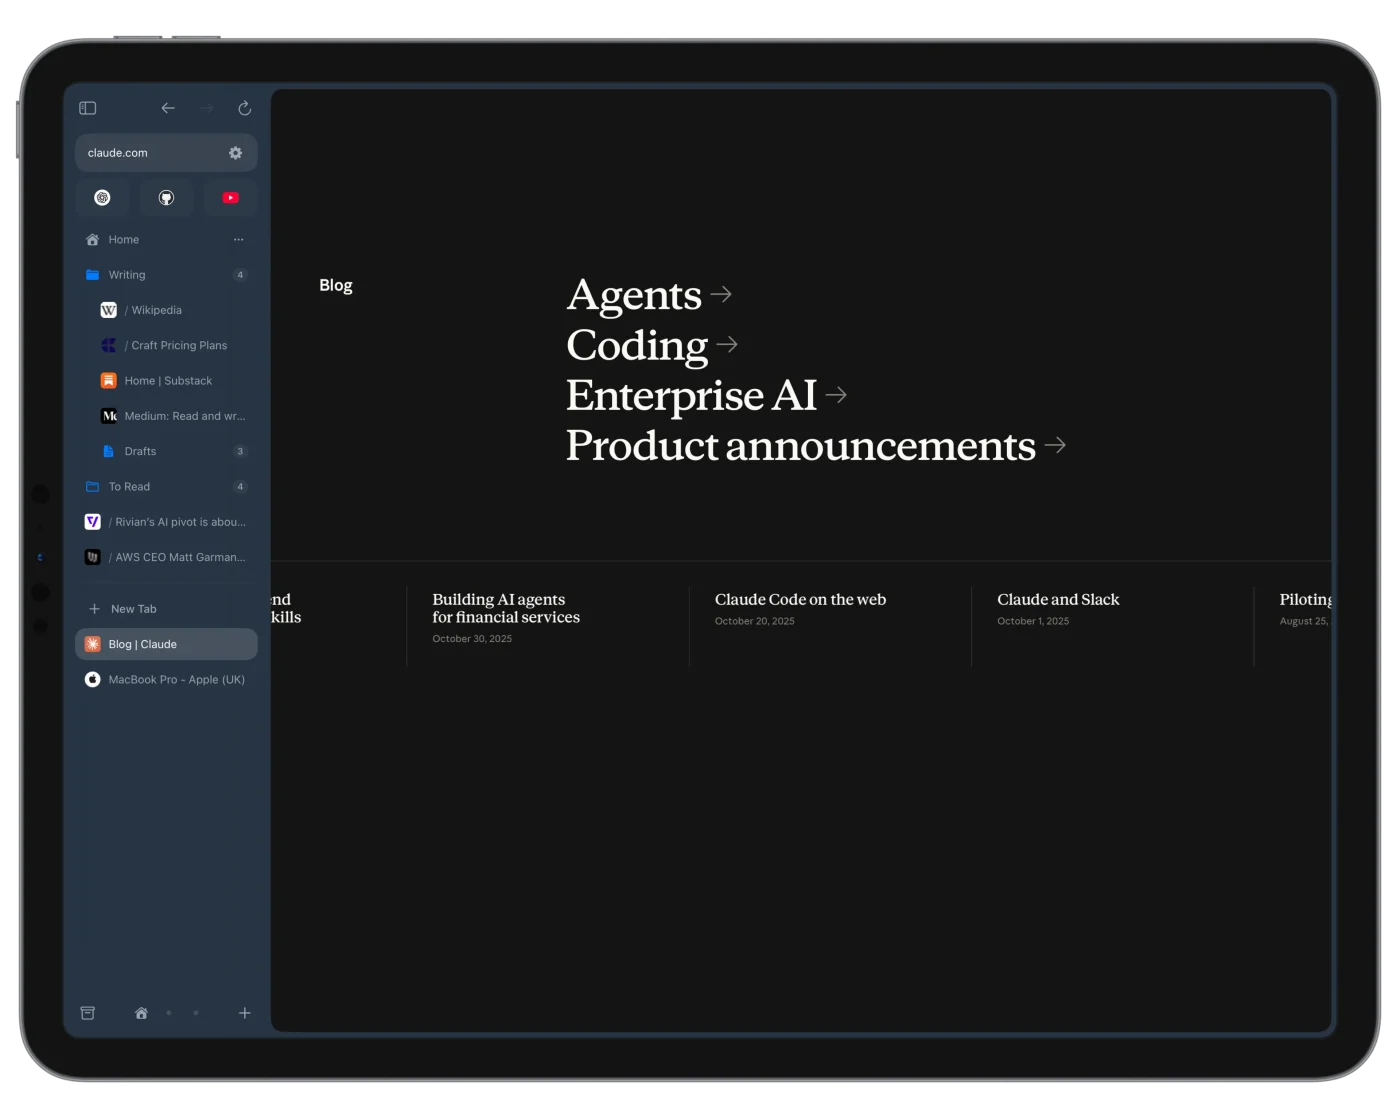Toggle the sidebar panel icon

tap(88, 108)
